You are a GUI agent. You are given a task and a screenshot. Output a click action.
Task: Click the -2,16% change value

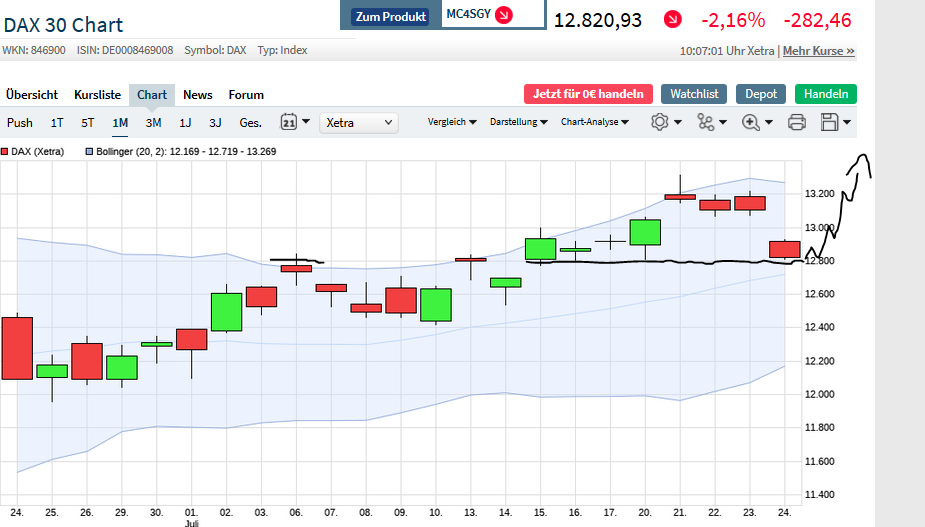[x=733, y=20]
